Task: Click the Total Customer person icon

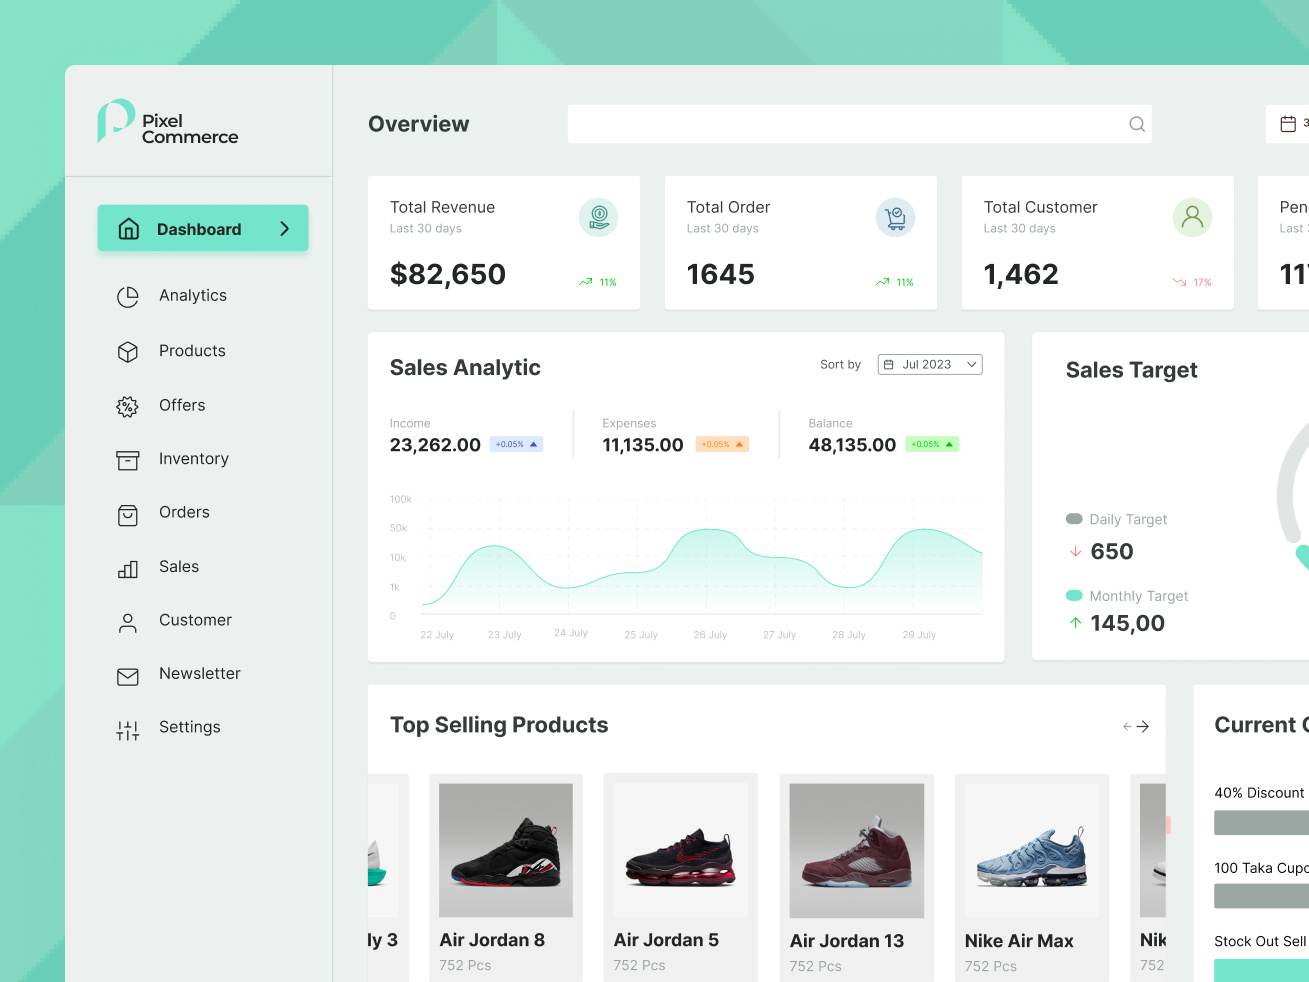Action: pos(1192,217)
